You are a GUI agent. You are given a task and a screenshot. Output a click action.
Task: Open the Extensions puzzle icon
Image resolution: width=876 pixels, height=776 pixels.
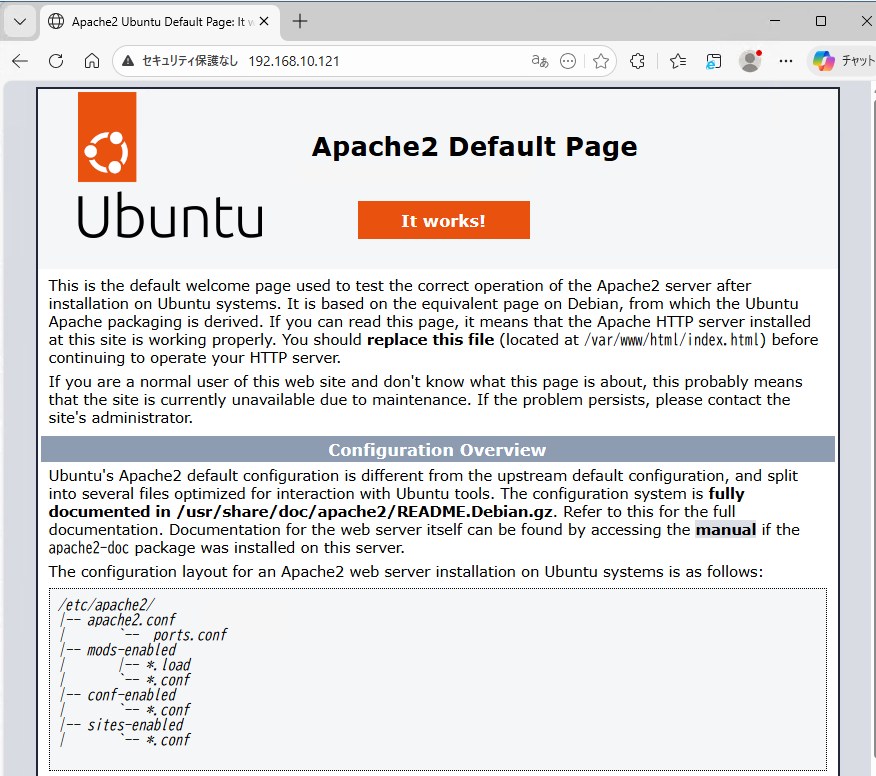(x=637, y=61)
